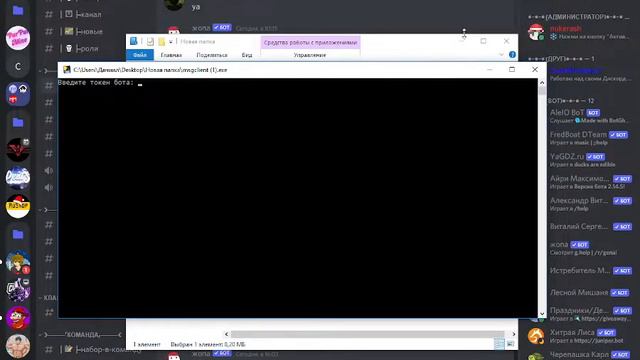
Task: Expand the server folder above the Dests server
Action: tap(18, 122)
